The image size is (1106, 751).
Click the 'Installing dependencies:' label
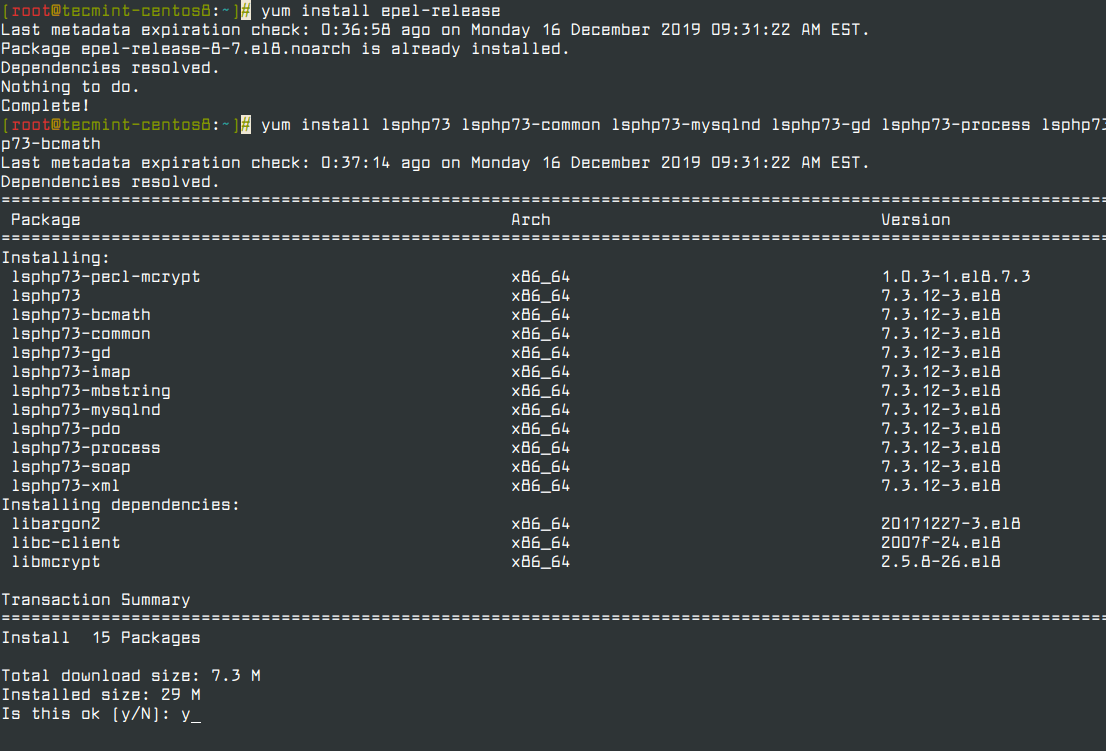pos(121,505)
